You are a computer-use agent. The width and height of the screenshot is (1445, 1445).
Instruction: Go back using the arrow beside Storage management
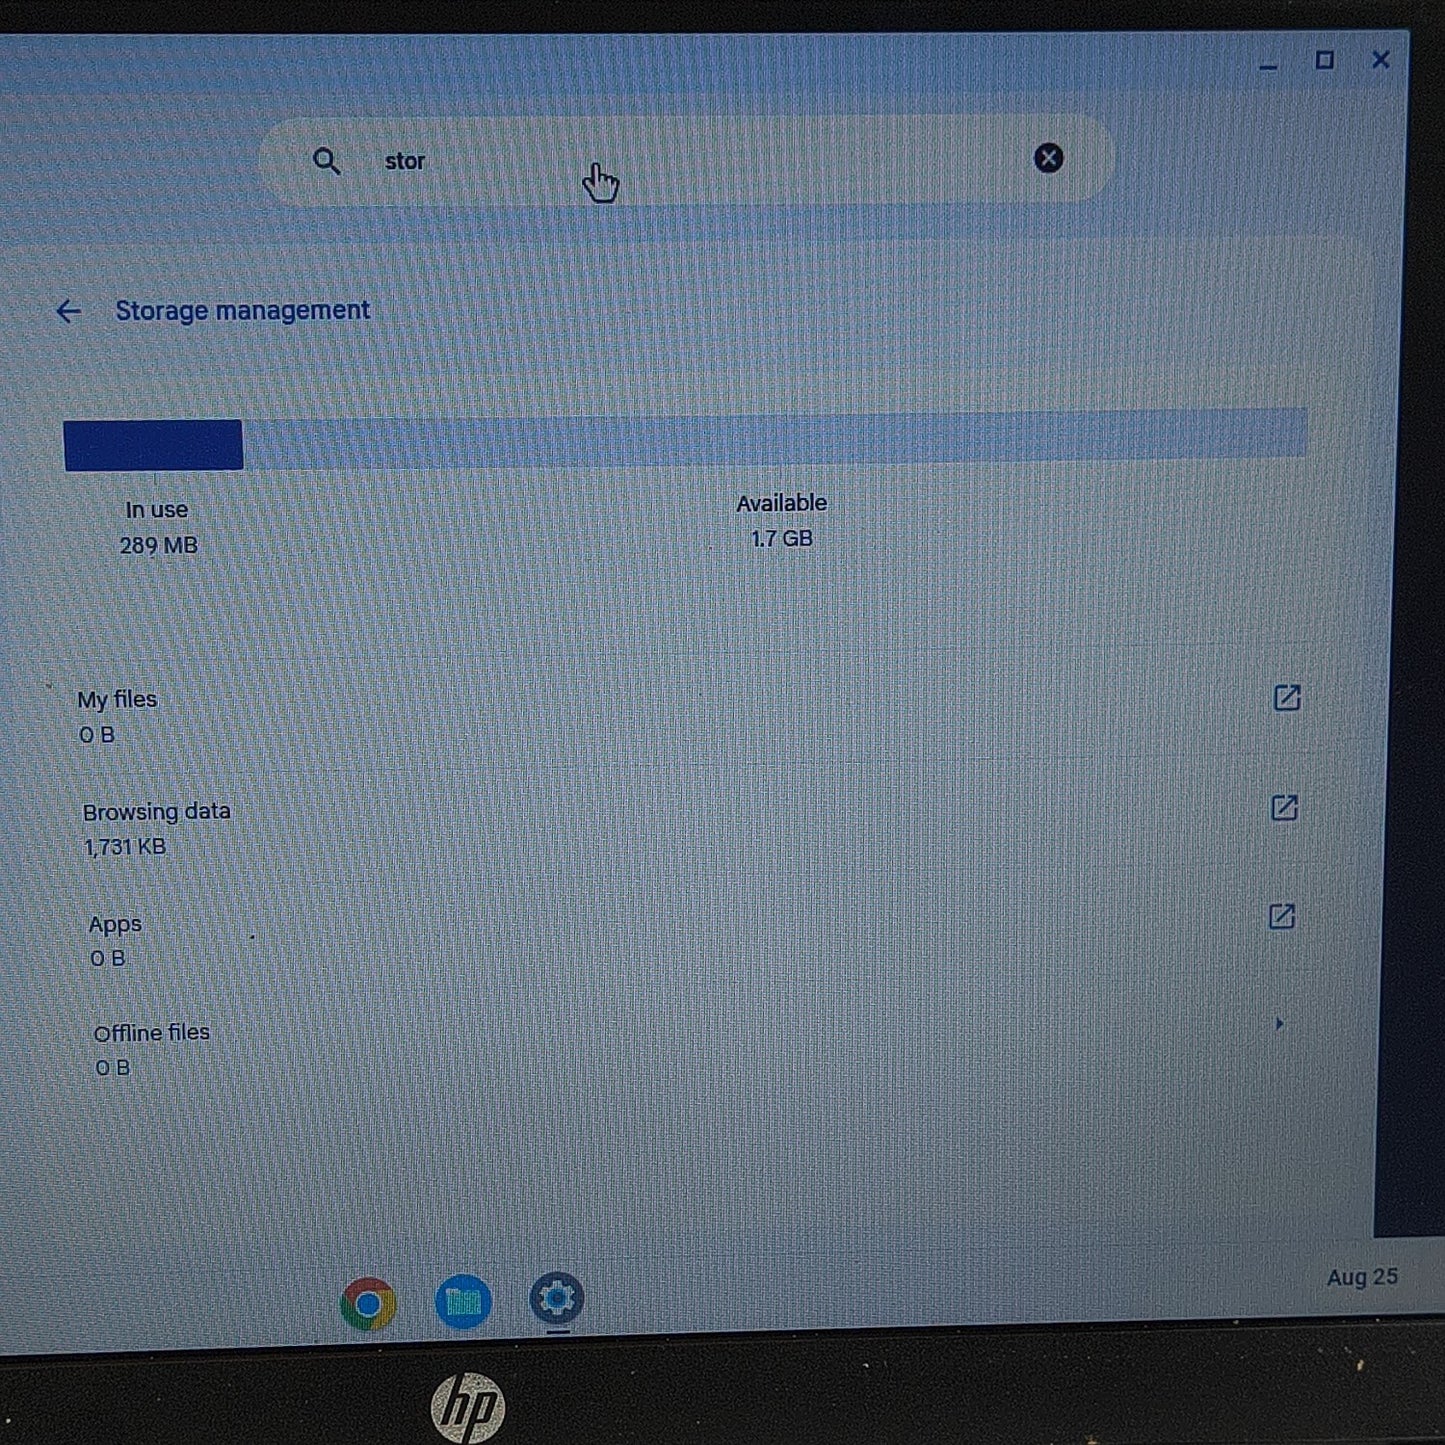(68, 311)
